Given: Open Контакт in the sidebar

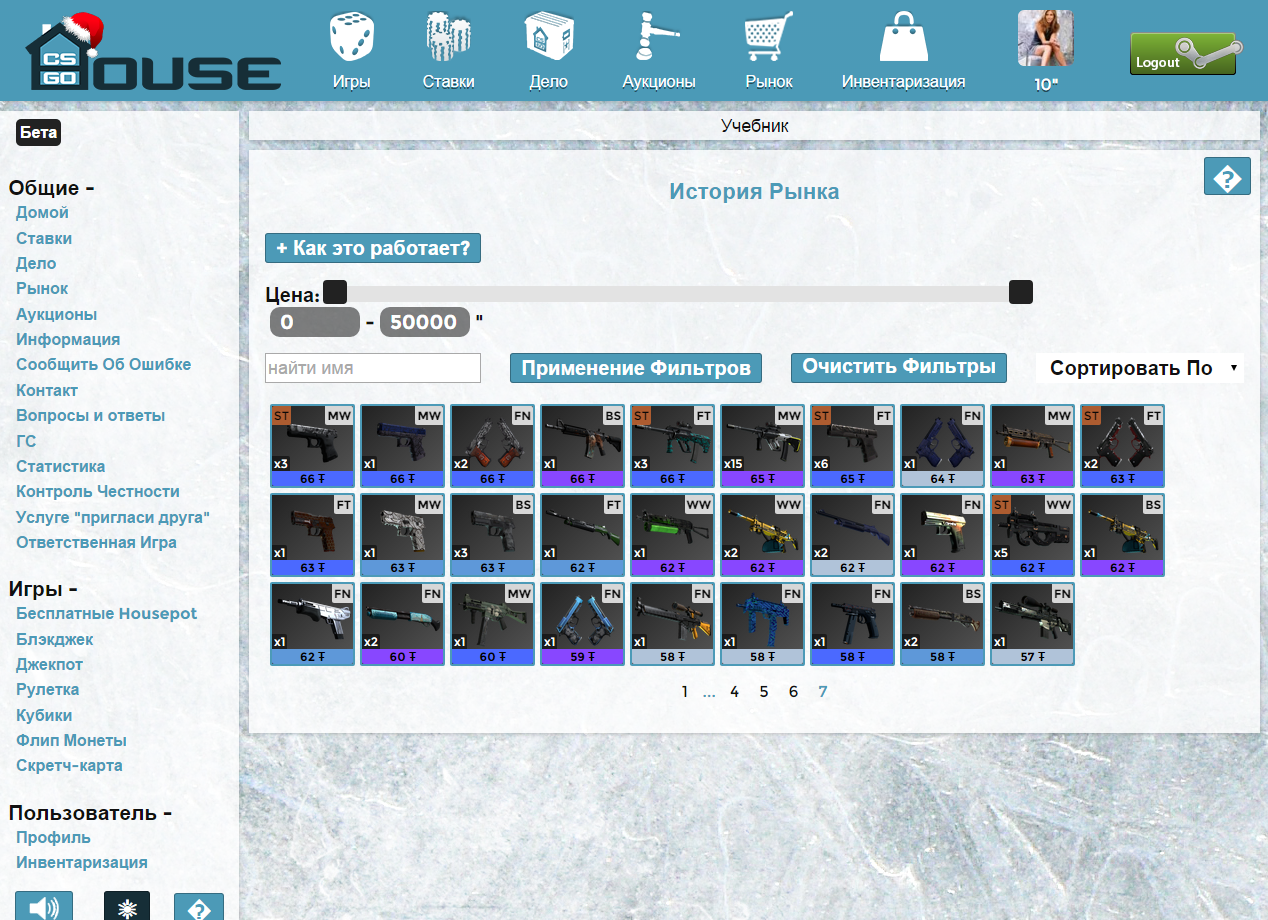Looking at the screenshot, I should (x=47, y=391).
